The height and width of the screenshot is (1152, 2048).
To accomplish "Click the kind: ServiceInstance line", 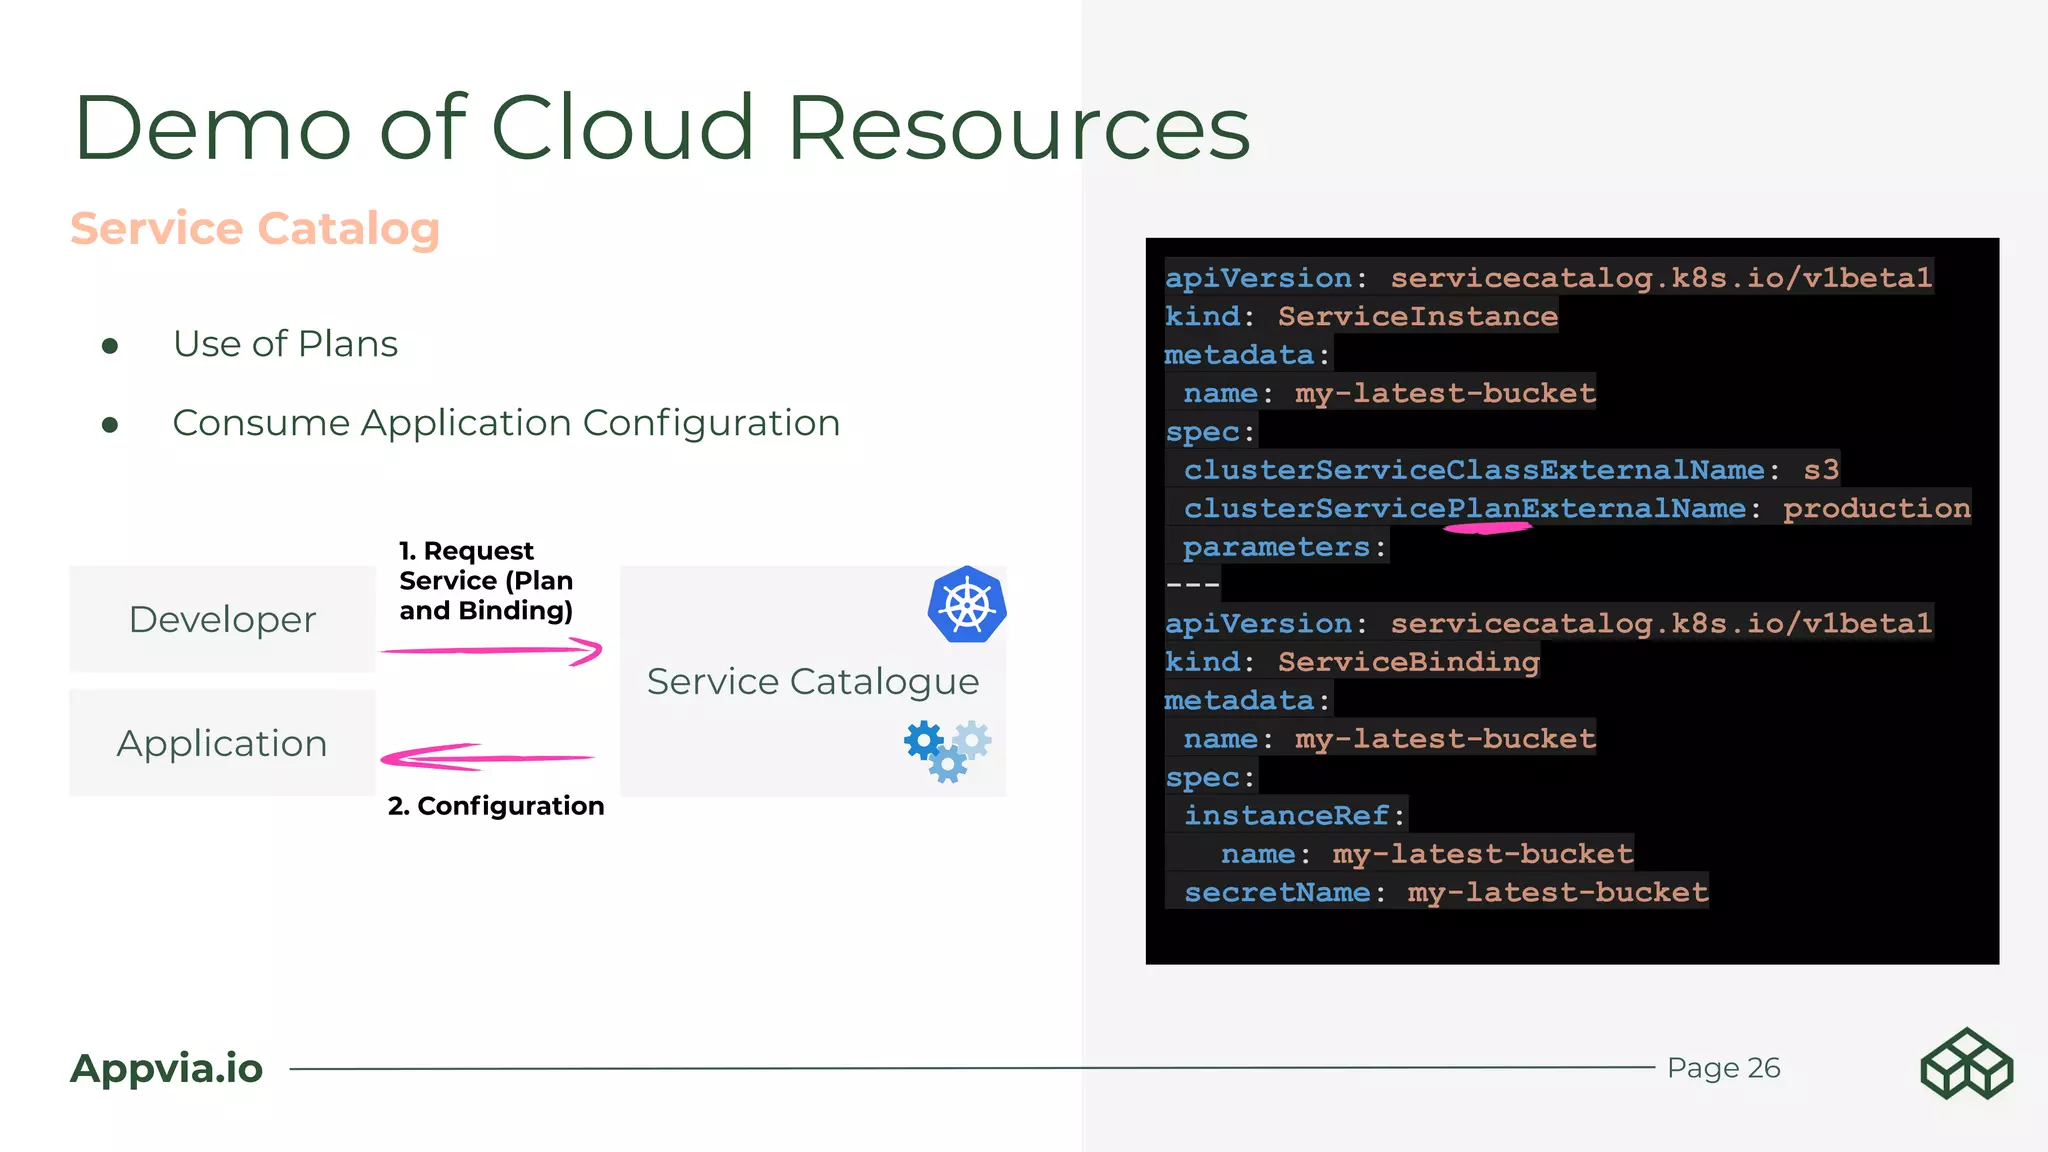I will click(x=1361, y=316).
